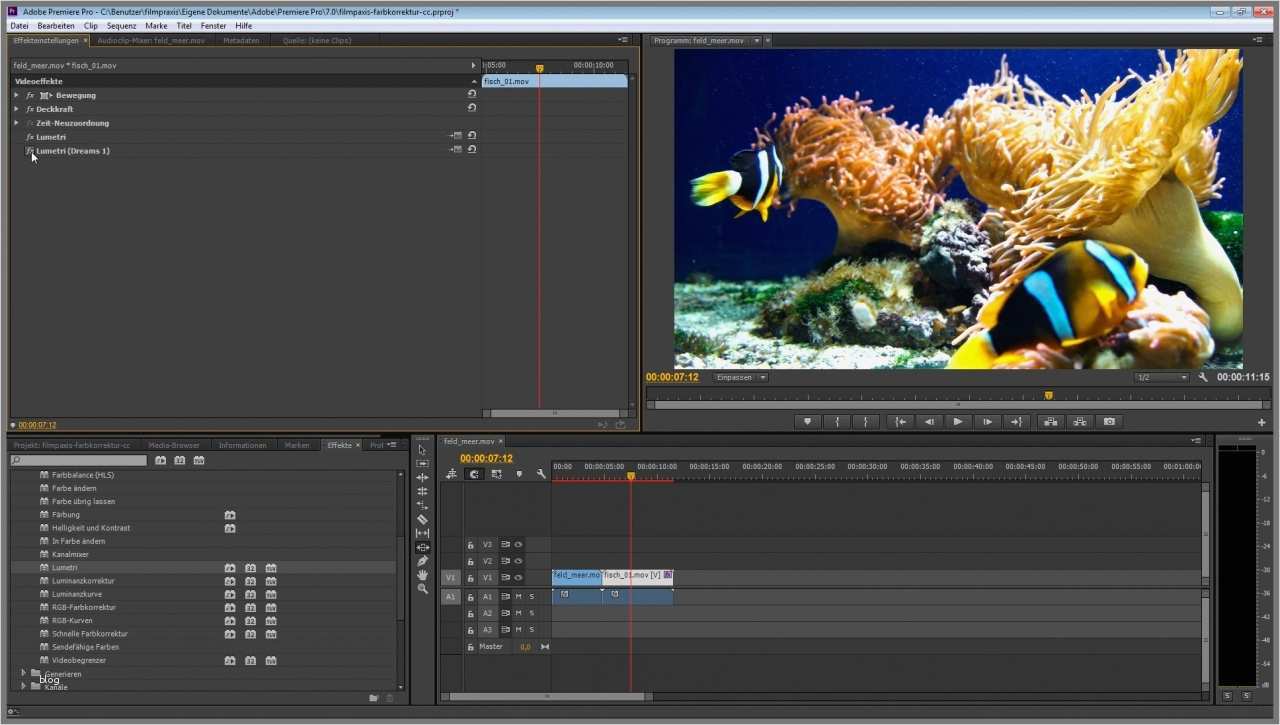Activate the Zoom tool below the Hand tool
This screenshot has width=1280, height=725.
(x=423, y=588)
